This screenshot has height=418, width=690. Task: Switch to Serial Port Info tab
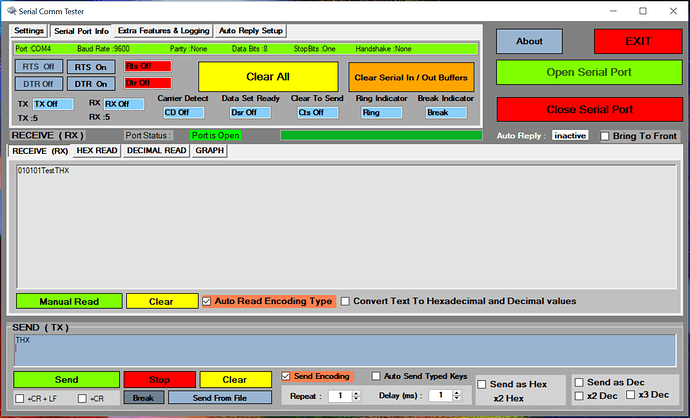pyautogui.click(x=81, y=31)
